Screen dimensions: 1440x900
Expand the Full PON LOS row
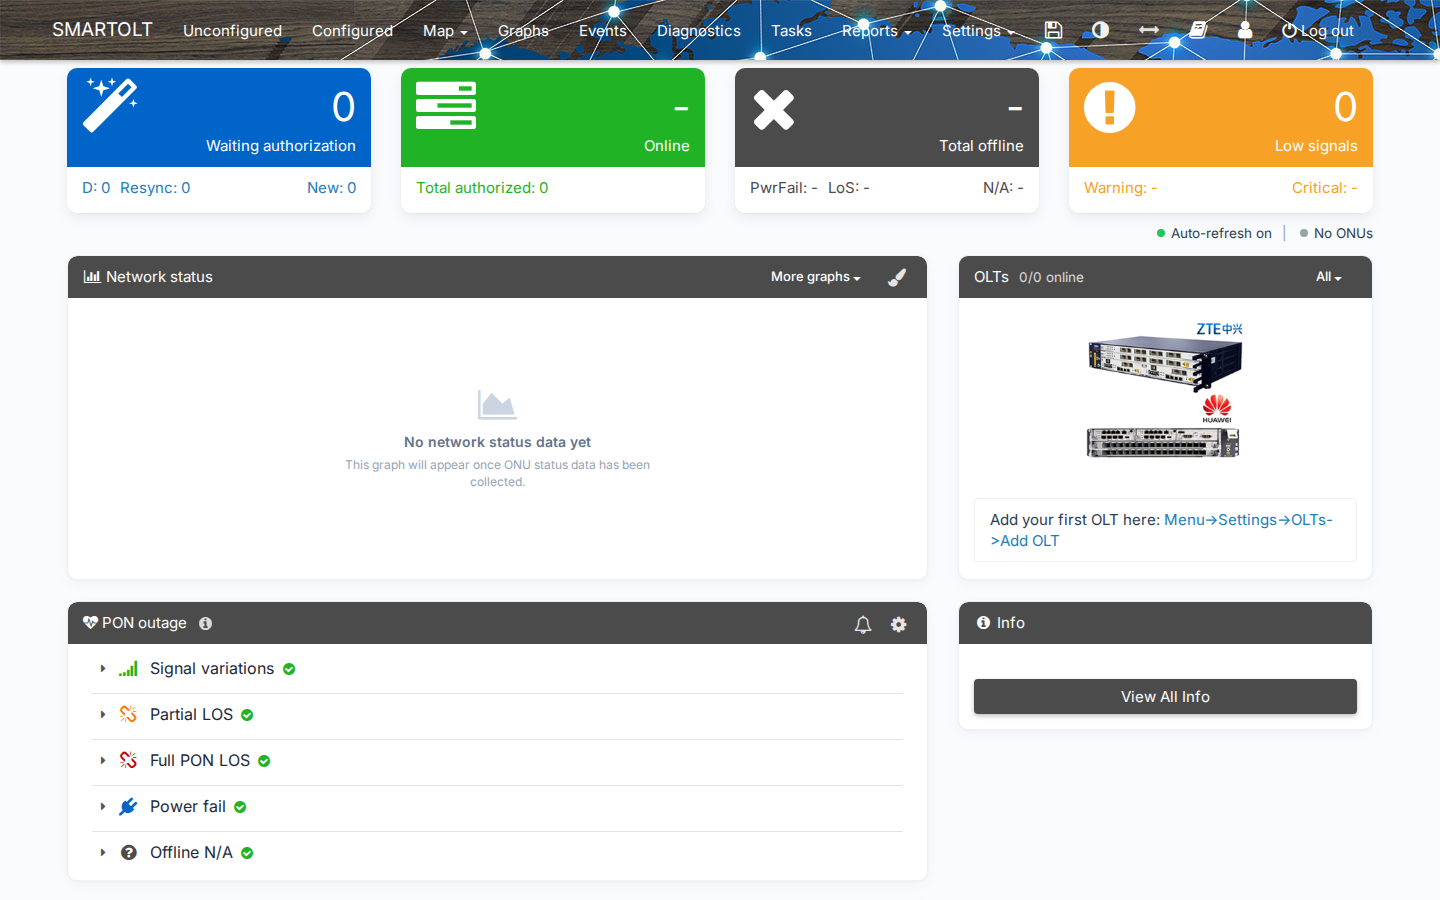coord(103,760)
